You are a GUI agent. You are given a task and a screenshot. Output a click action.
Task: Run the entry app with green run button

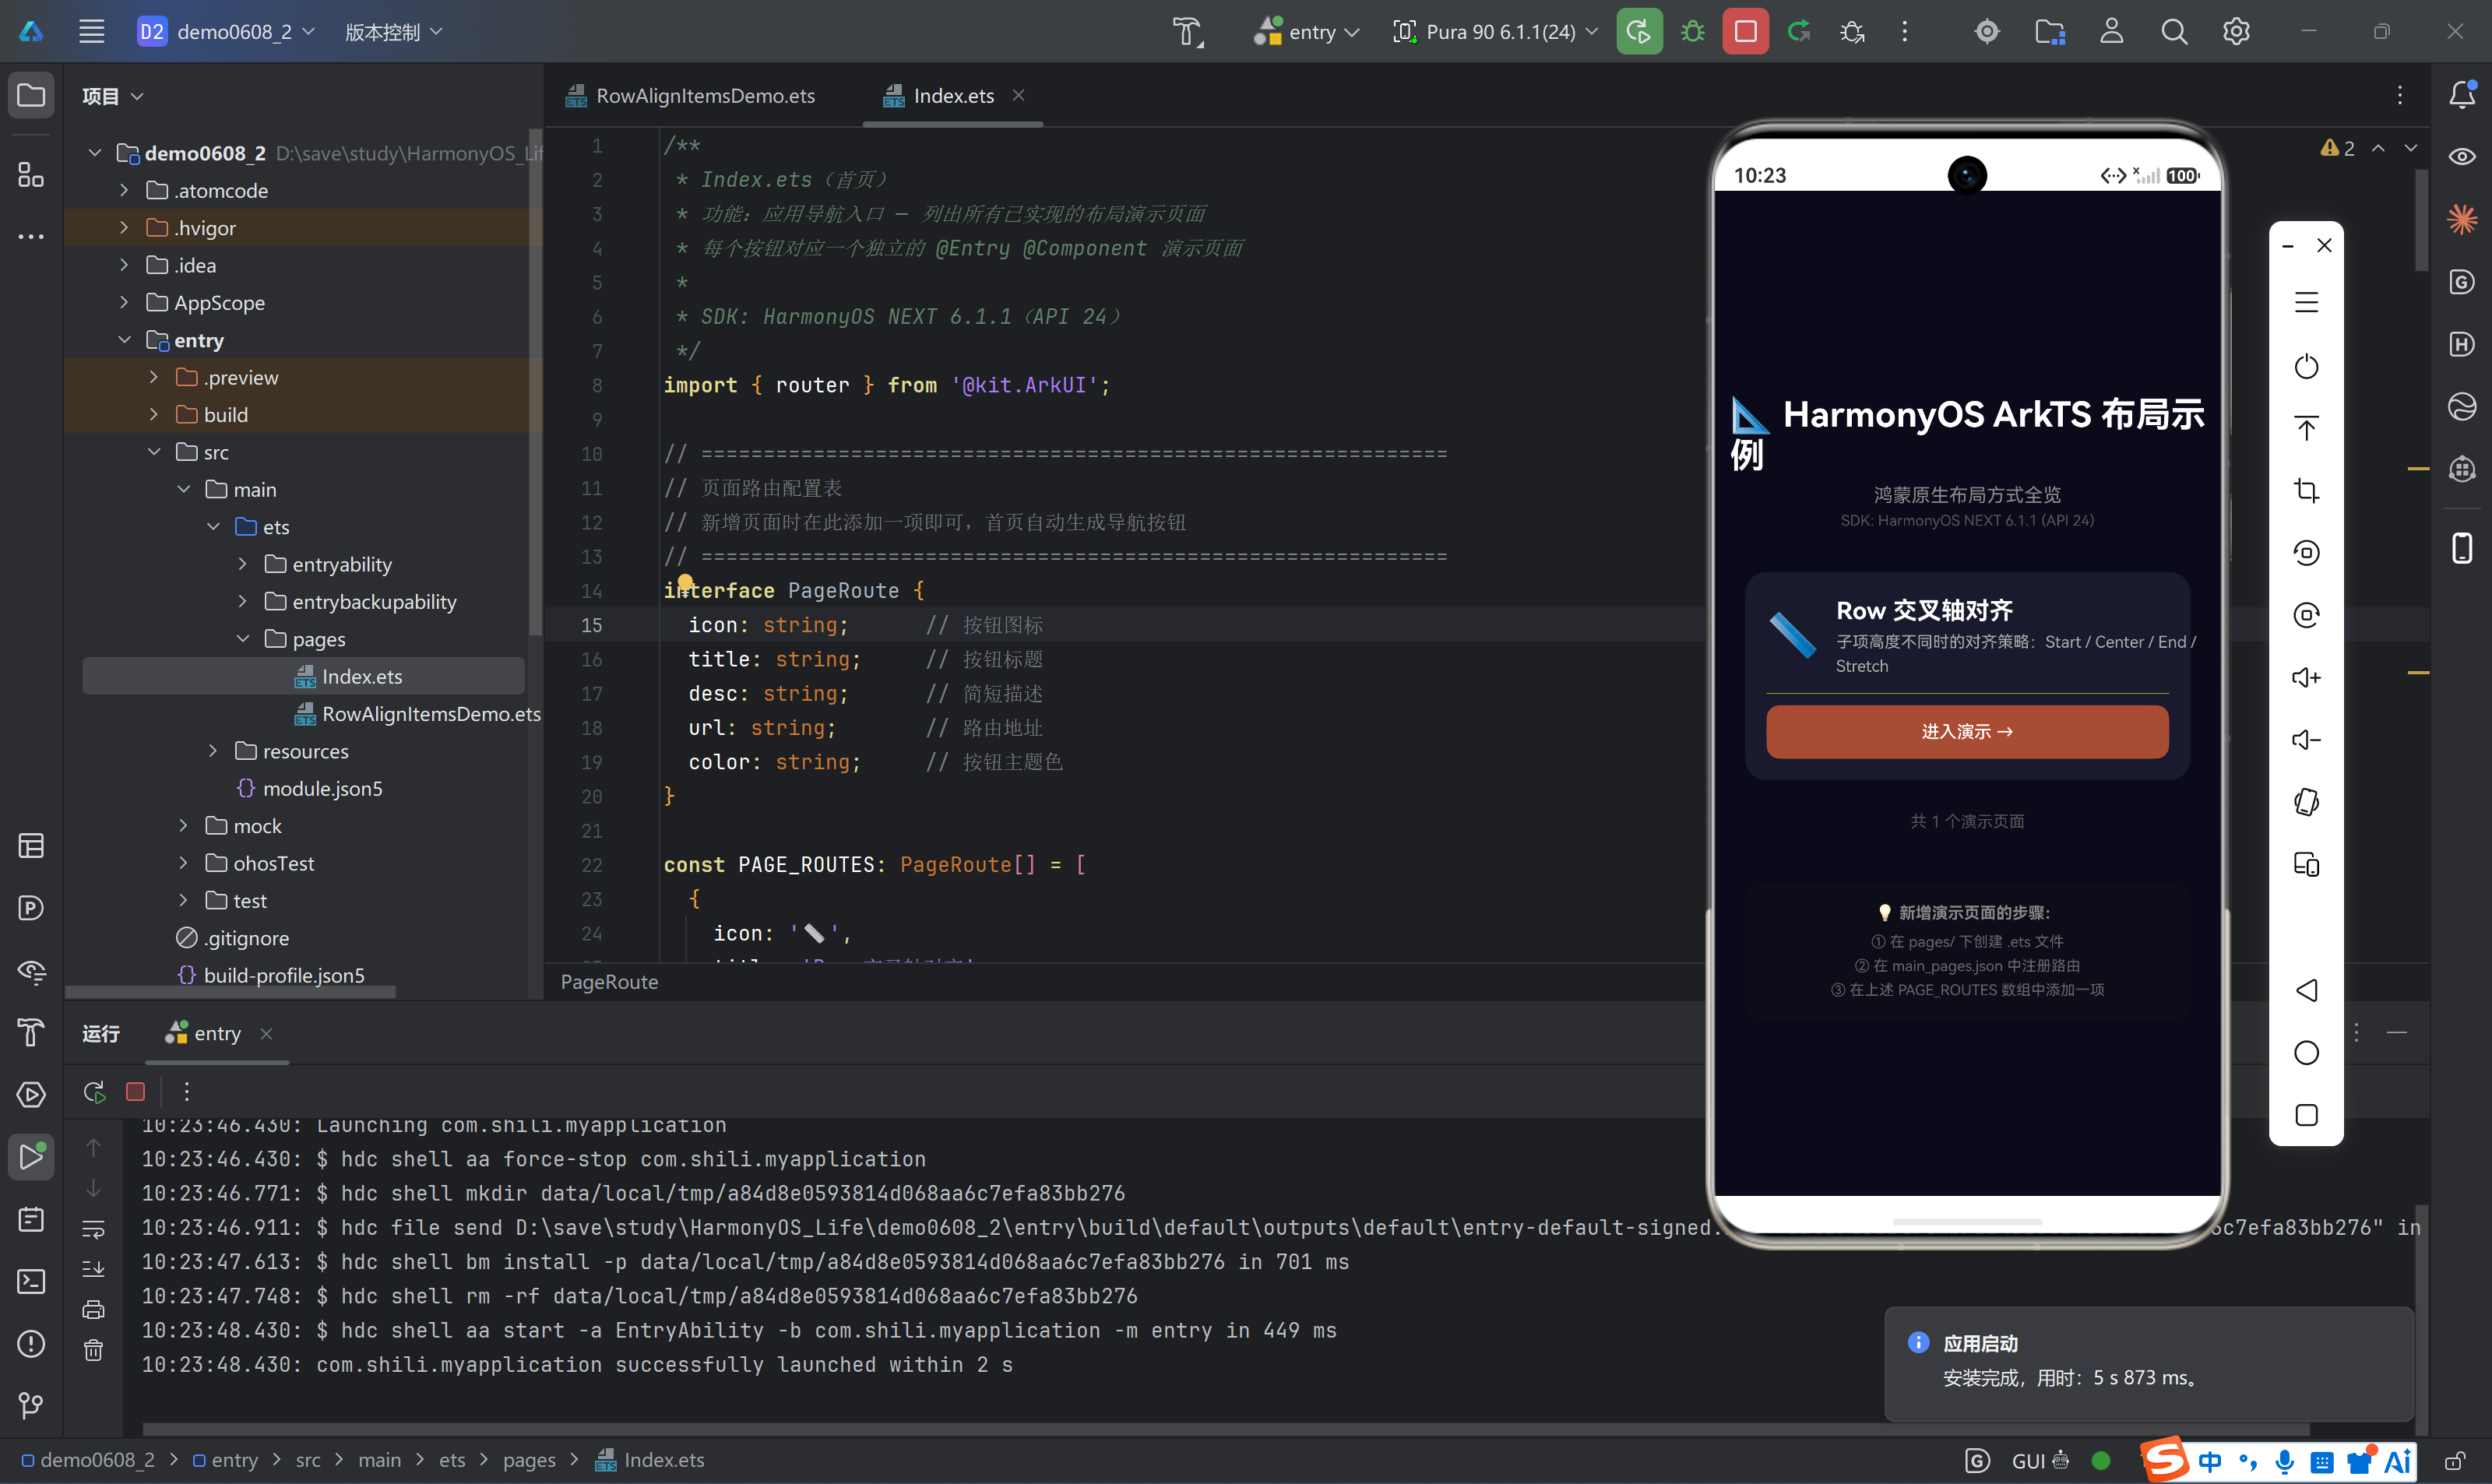(1639, 32)
